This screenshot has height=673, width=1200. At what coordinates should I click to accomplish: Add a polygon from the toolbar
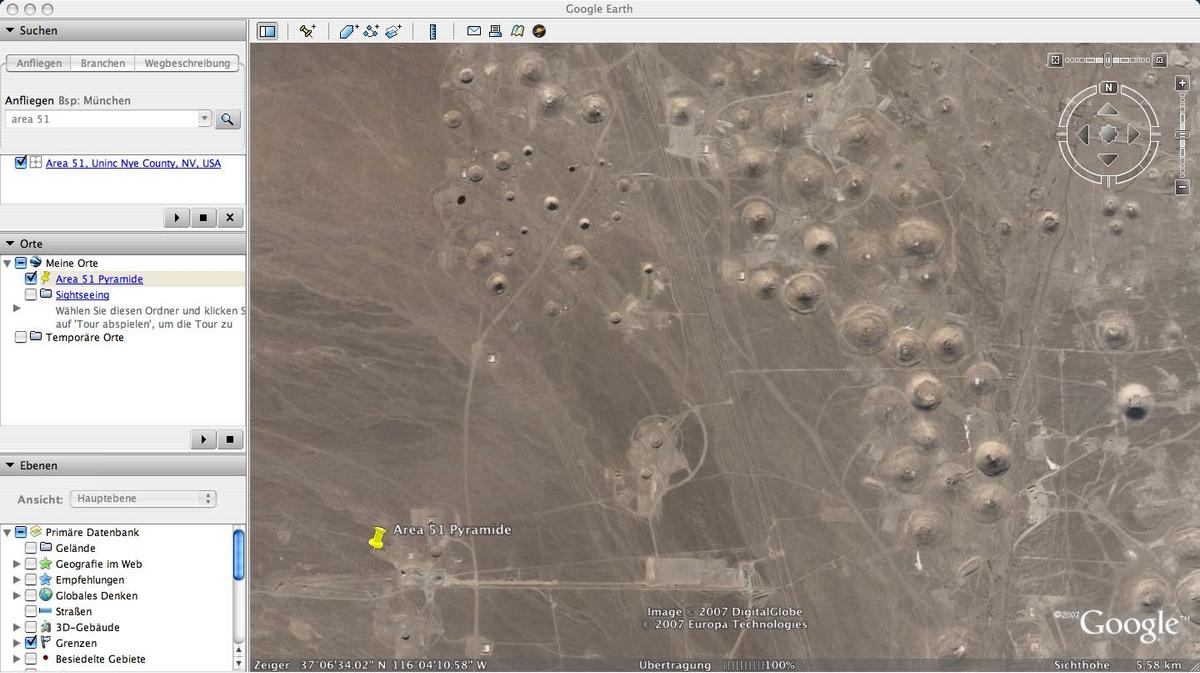pyautogui.click(x=348, y=31)
